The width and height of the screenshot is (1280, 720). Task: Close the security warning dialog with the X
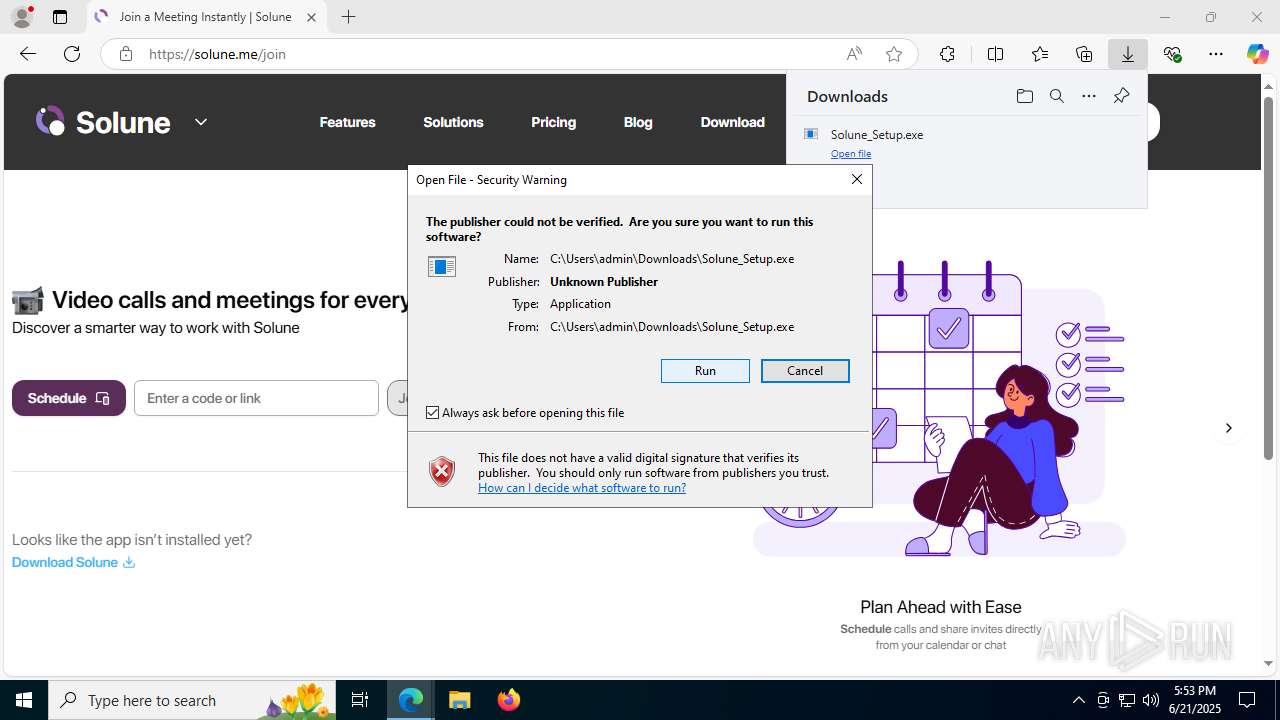857,179
